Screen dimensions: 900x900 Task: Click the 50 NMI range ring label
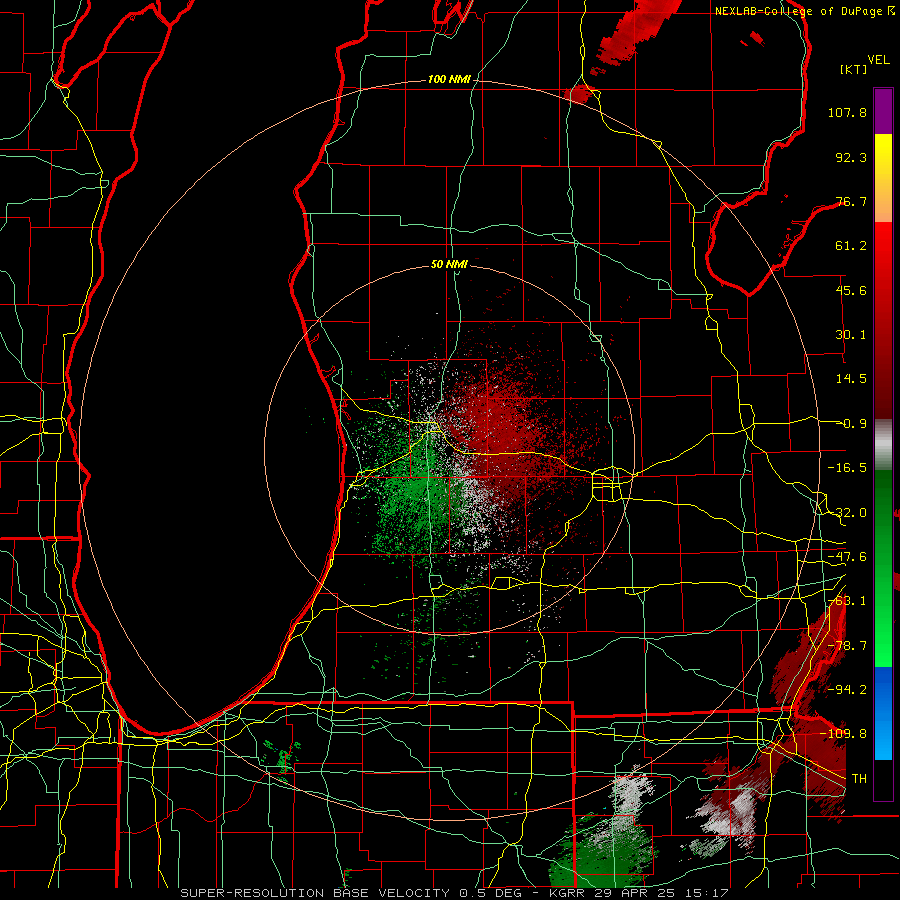(x=449, y=265)
